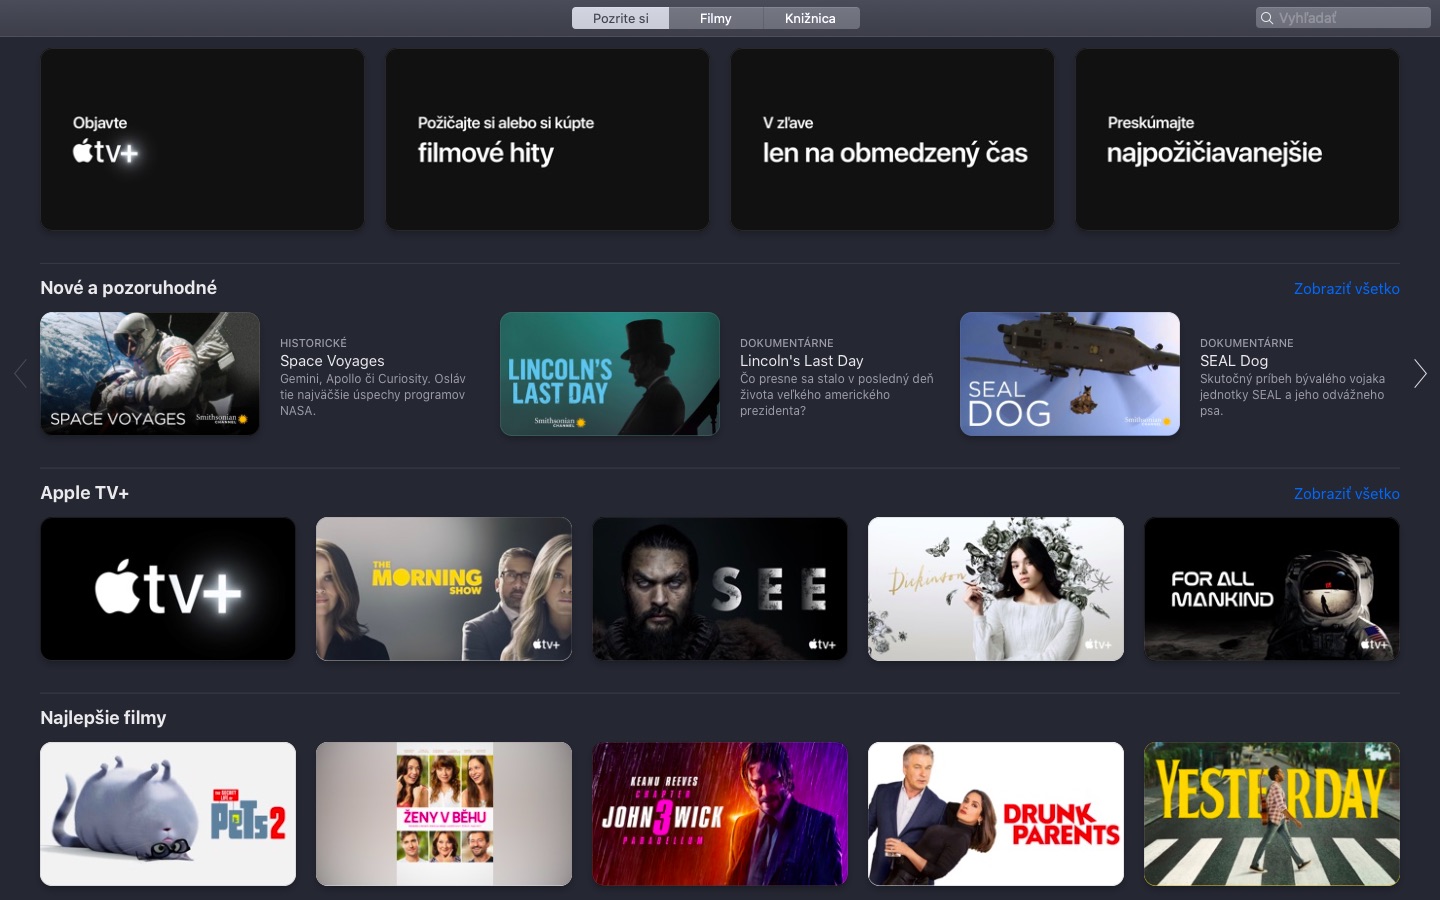
Task: Open the Yesterday movie tile
Action: 1272,814
